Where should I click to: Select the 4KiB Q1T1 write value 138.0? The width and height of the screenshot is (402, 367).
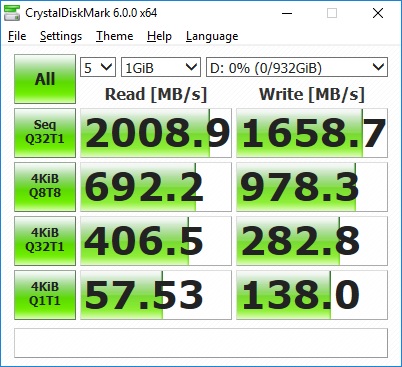point(312,295)
